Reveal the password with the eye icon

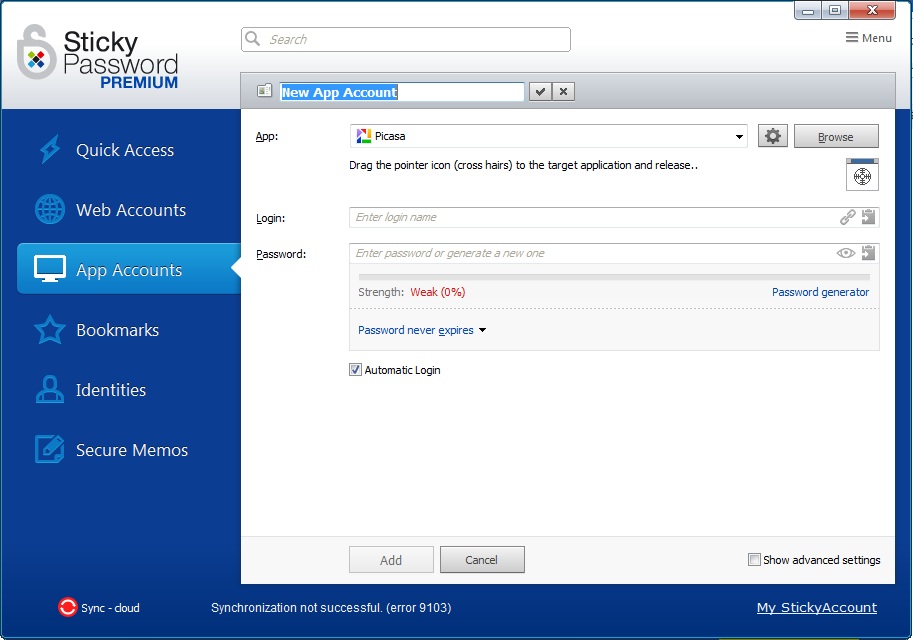click(846, 253)
